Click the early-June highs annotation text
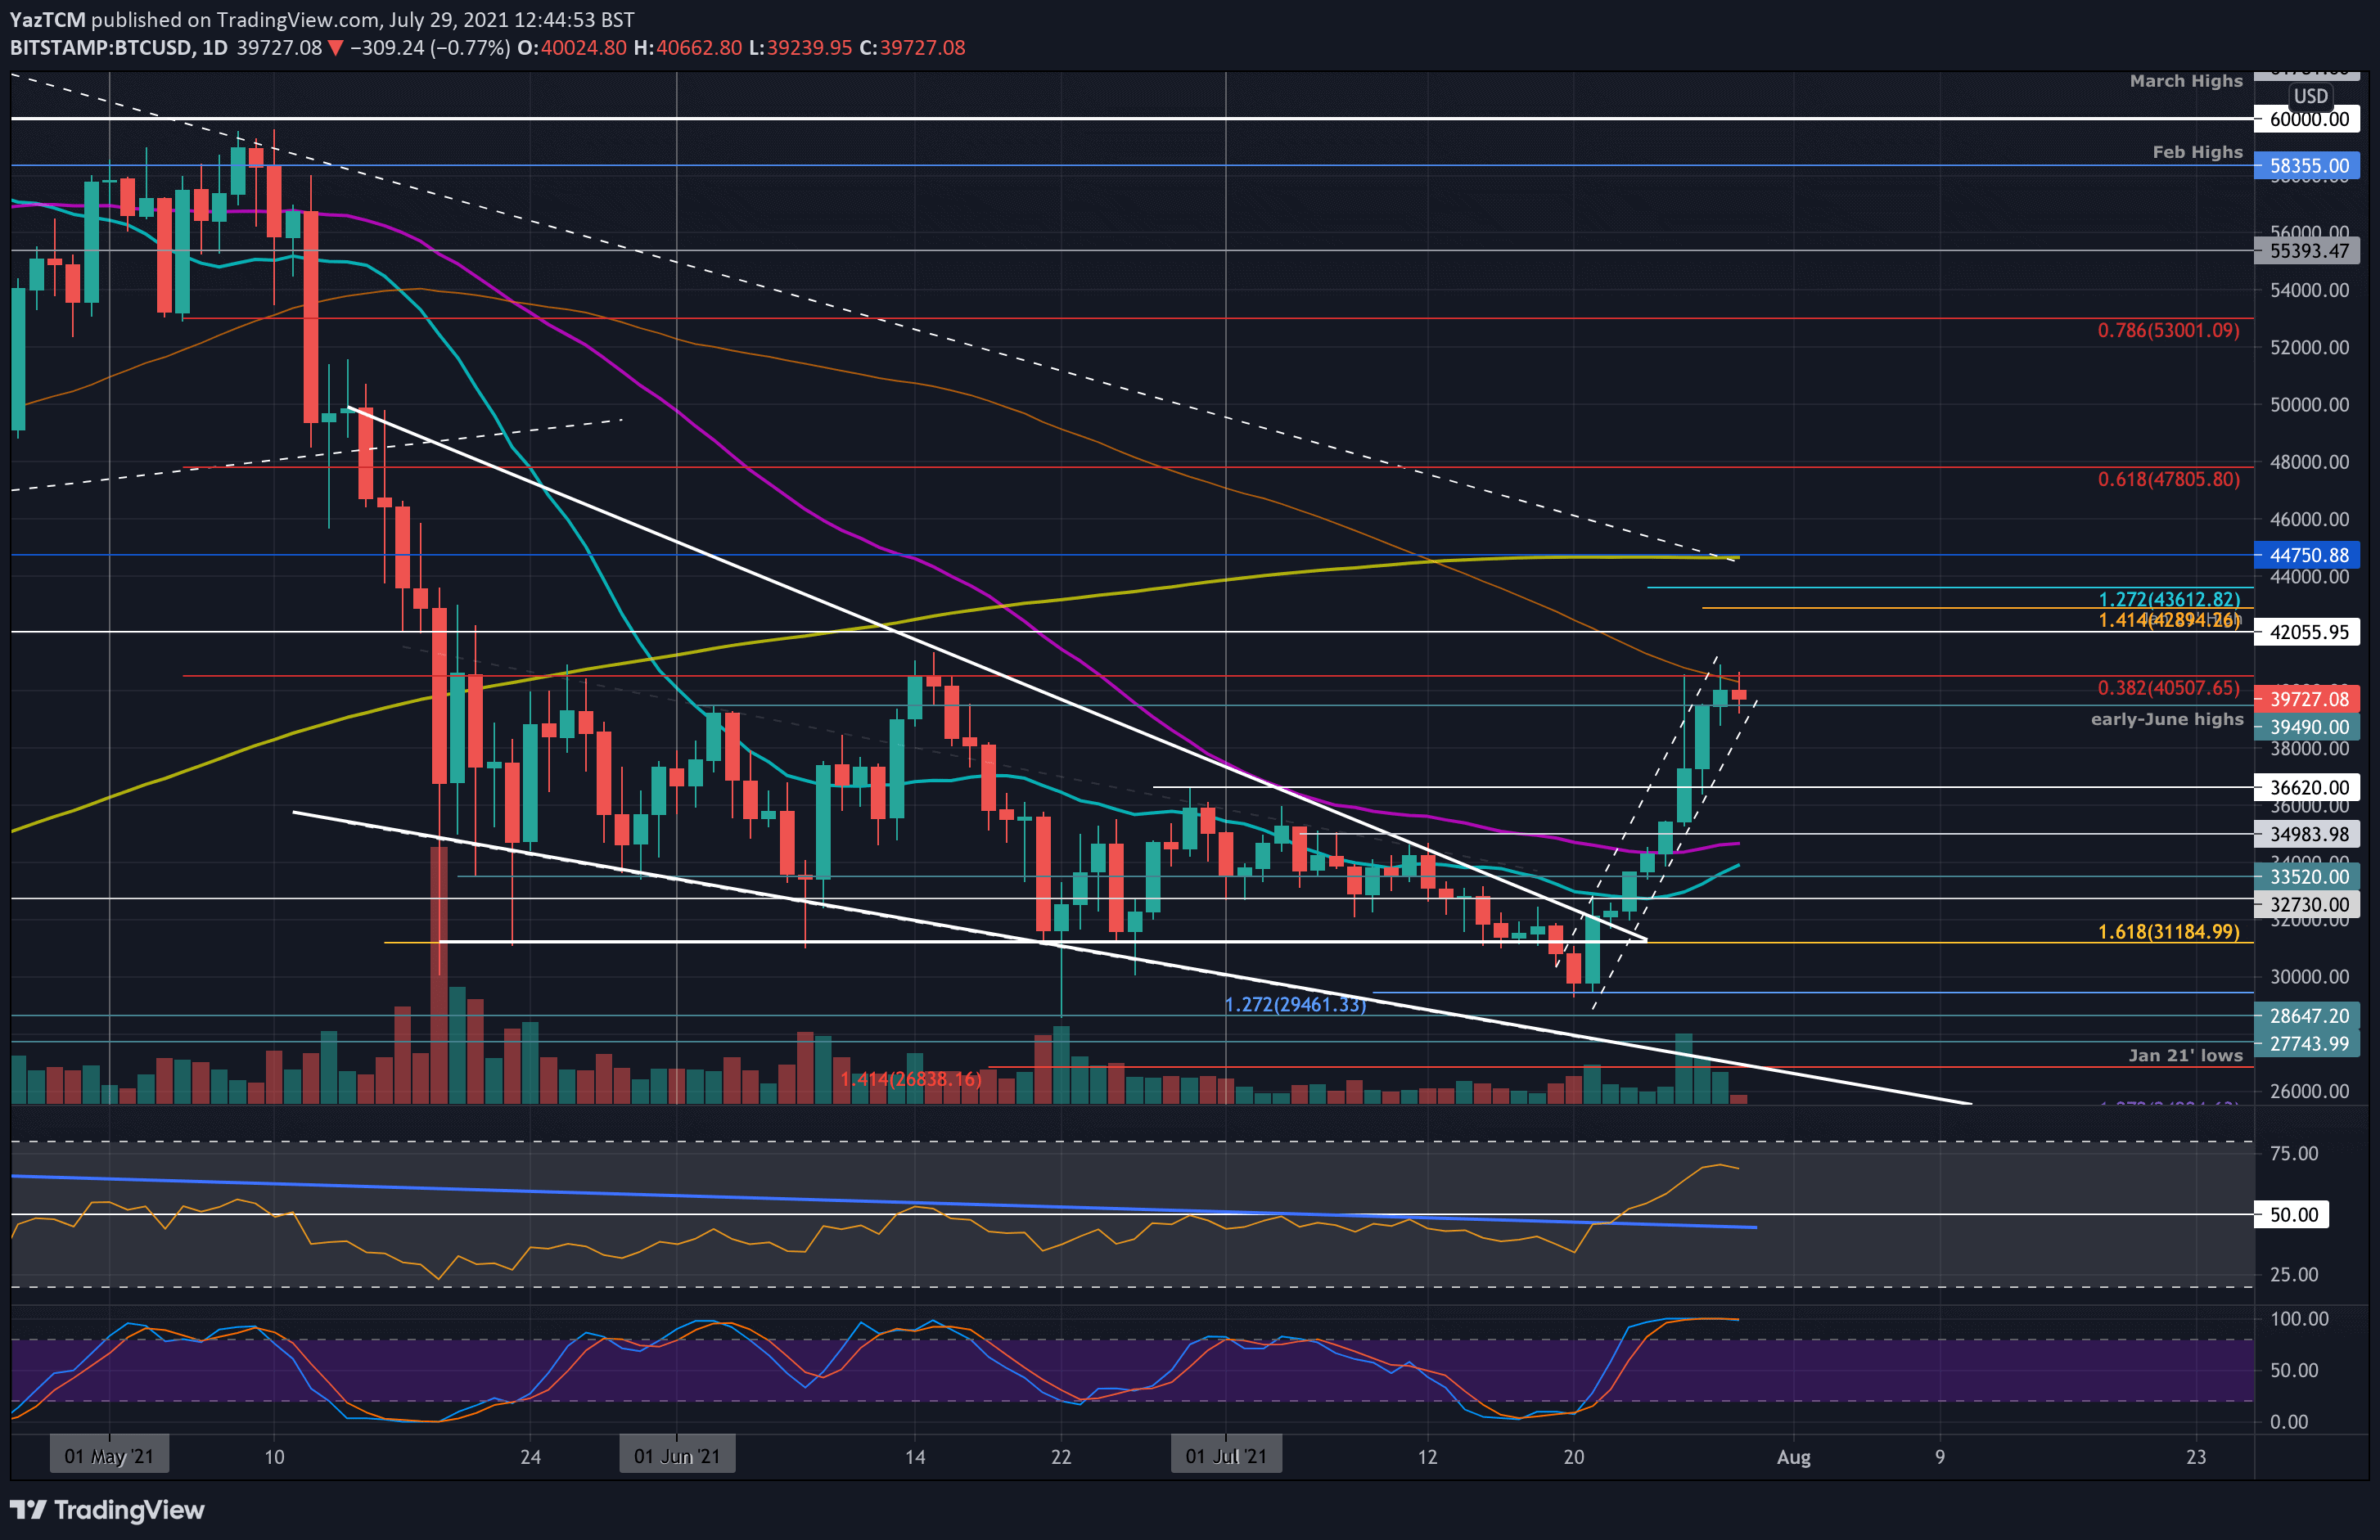This screenshot has height=1540, width=2380. [2167, 719]
